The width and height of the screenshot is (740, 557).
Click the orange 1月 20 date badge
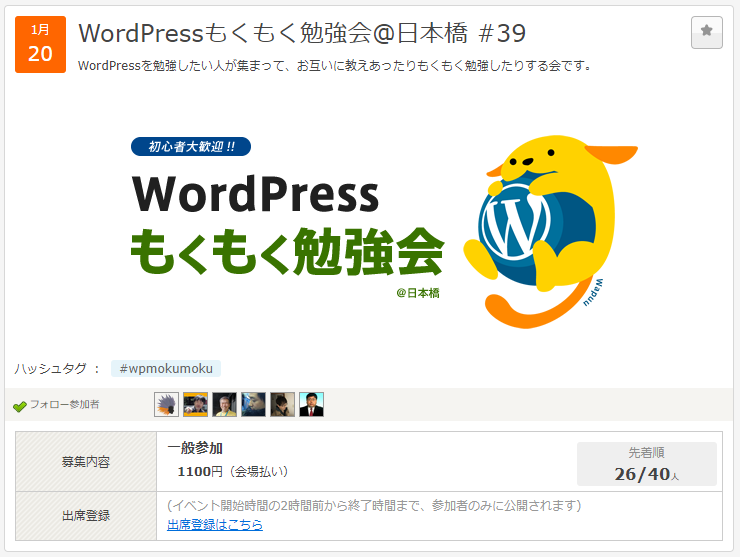[40, 44]
